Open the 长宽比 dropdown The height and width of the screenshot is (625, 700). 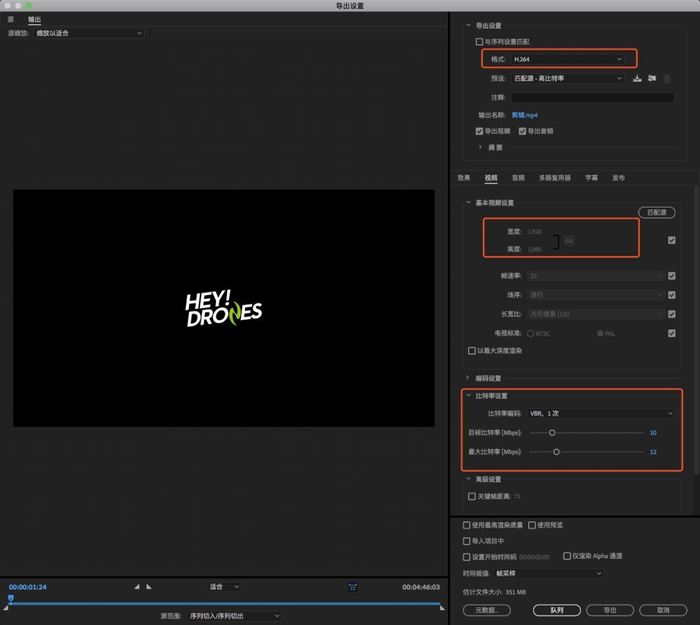point(596,314)
